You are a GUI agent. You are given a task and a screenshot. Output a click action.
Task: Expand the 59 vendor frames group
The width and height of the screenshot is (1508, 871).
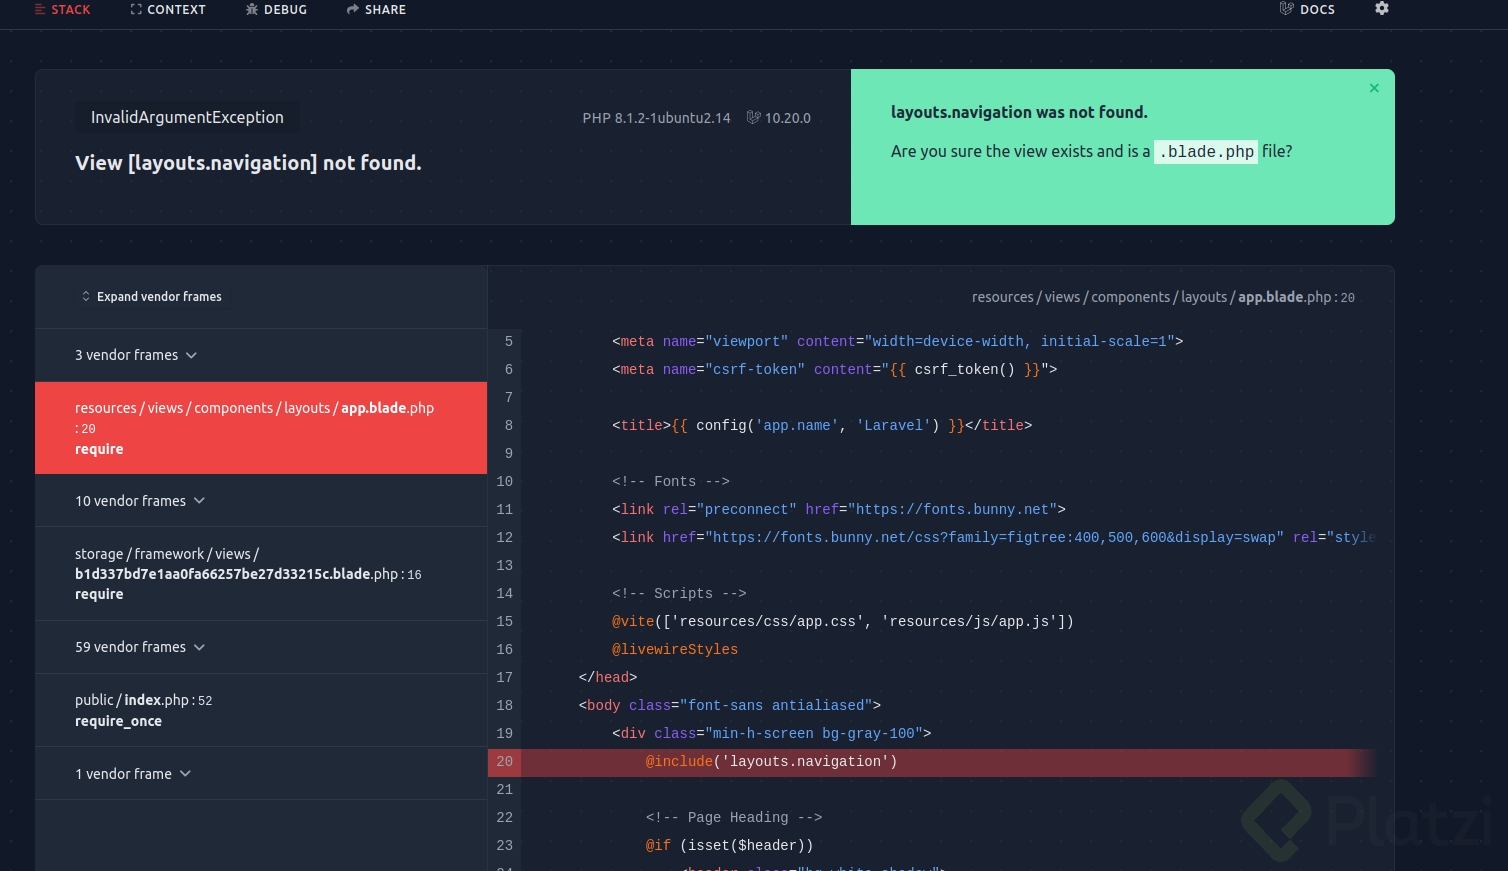tap(140, 647)
